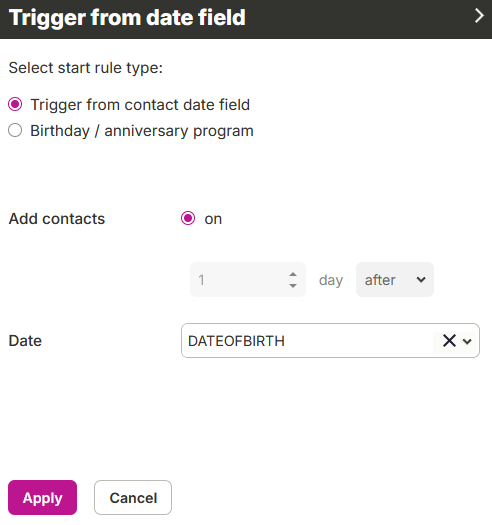The image size is (492, 525).
Task: Click the 'Date' field label
Action: pyautogui.click(x=25, y=341)
